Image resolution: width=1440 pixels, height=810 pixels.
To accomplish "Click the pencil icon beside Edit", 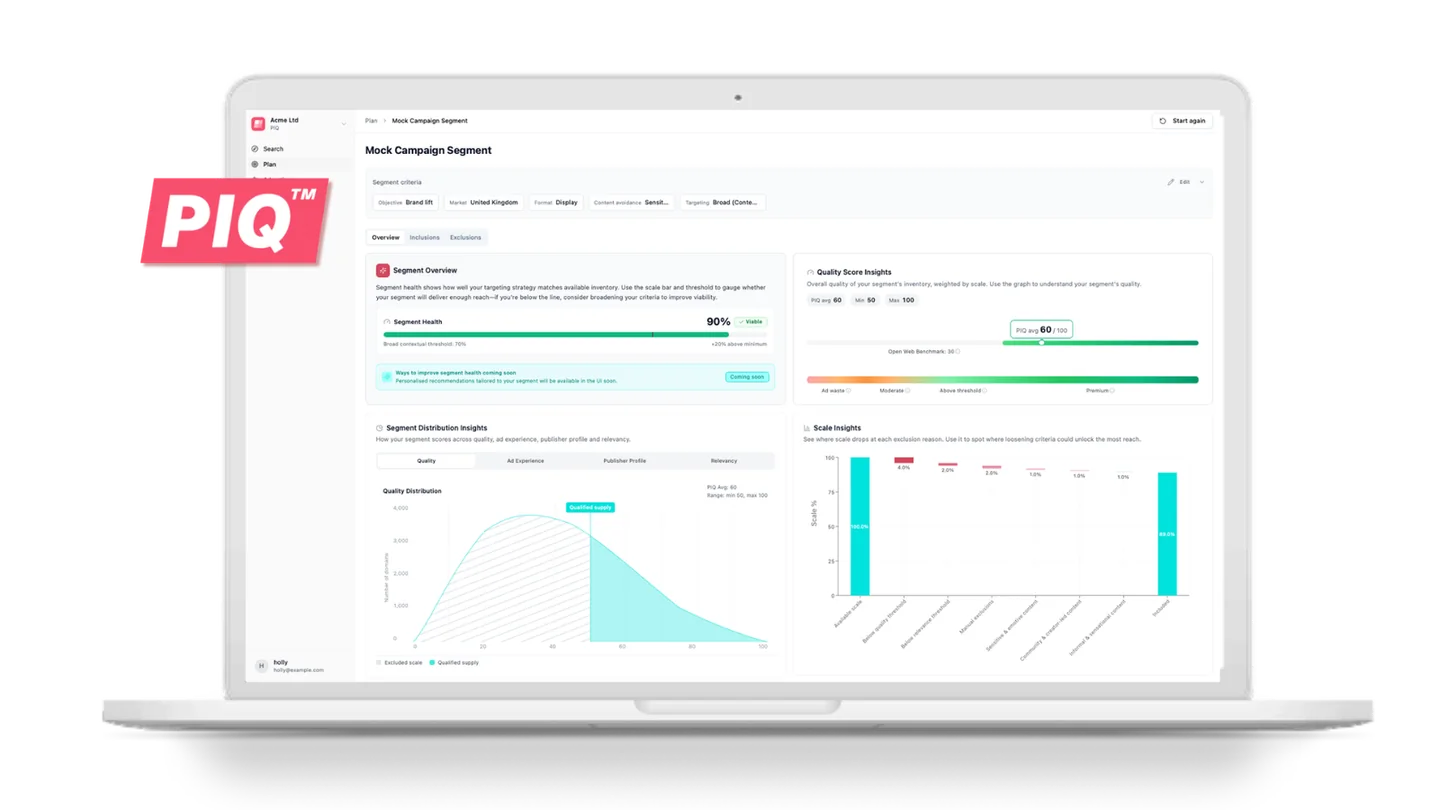I will coord(1171,182).
